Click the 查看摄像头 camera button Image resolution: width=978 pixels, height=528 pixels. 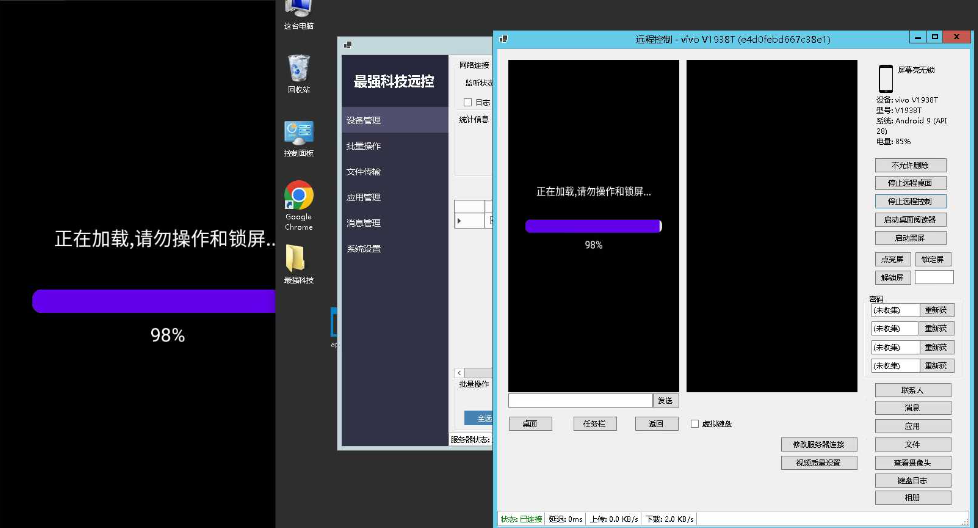(913, 463)
